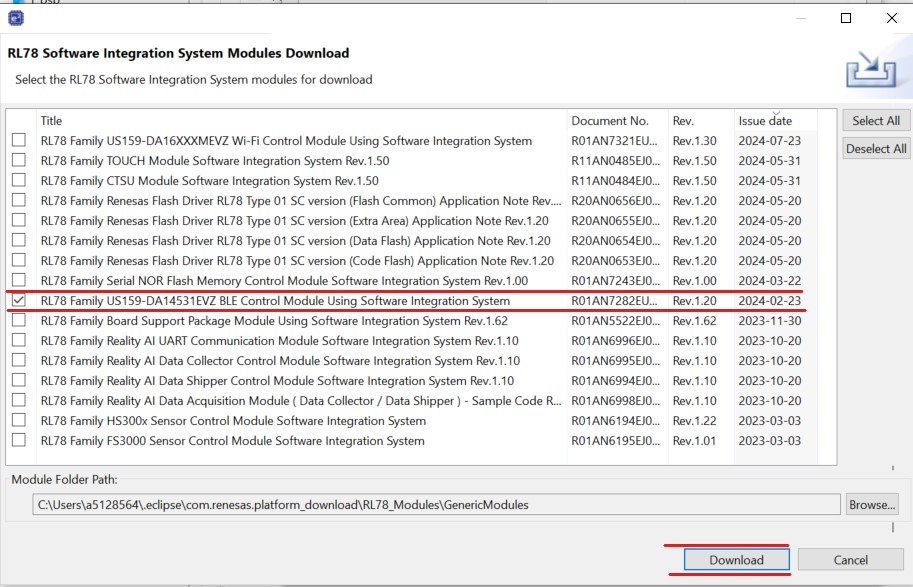Toggle sort on Issue date column header
Screen dimensions: 913x587
pyautogui.click(x=776, y=121)
